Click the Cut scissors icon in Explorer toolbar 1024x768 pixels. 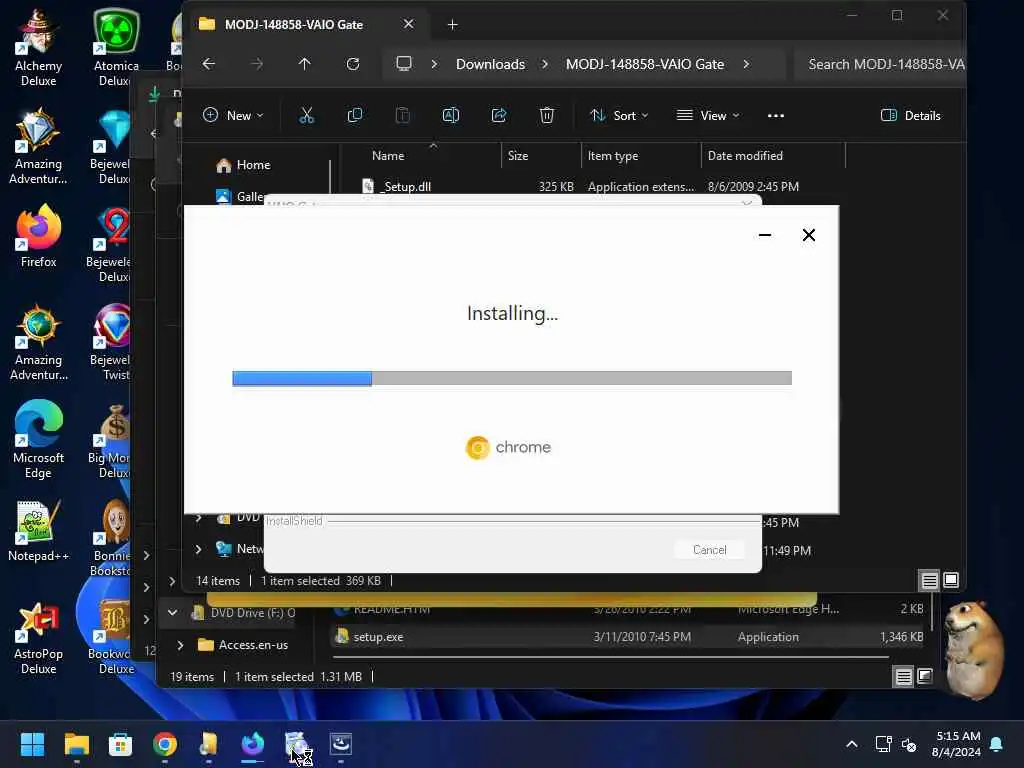[x=306, y=116]
